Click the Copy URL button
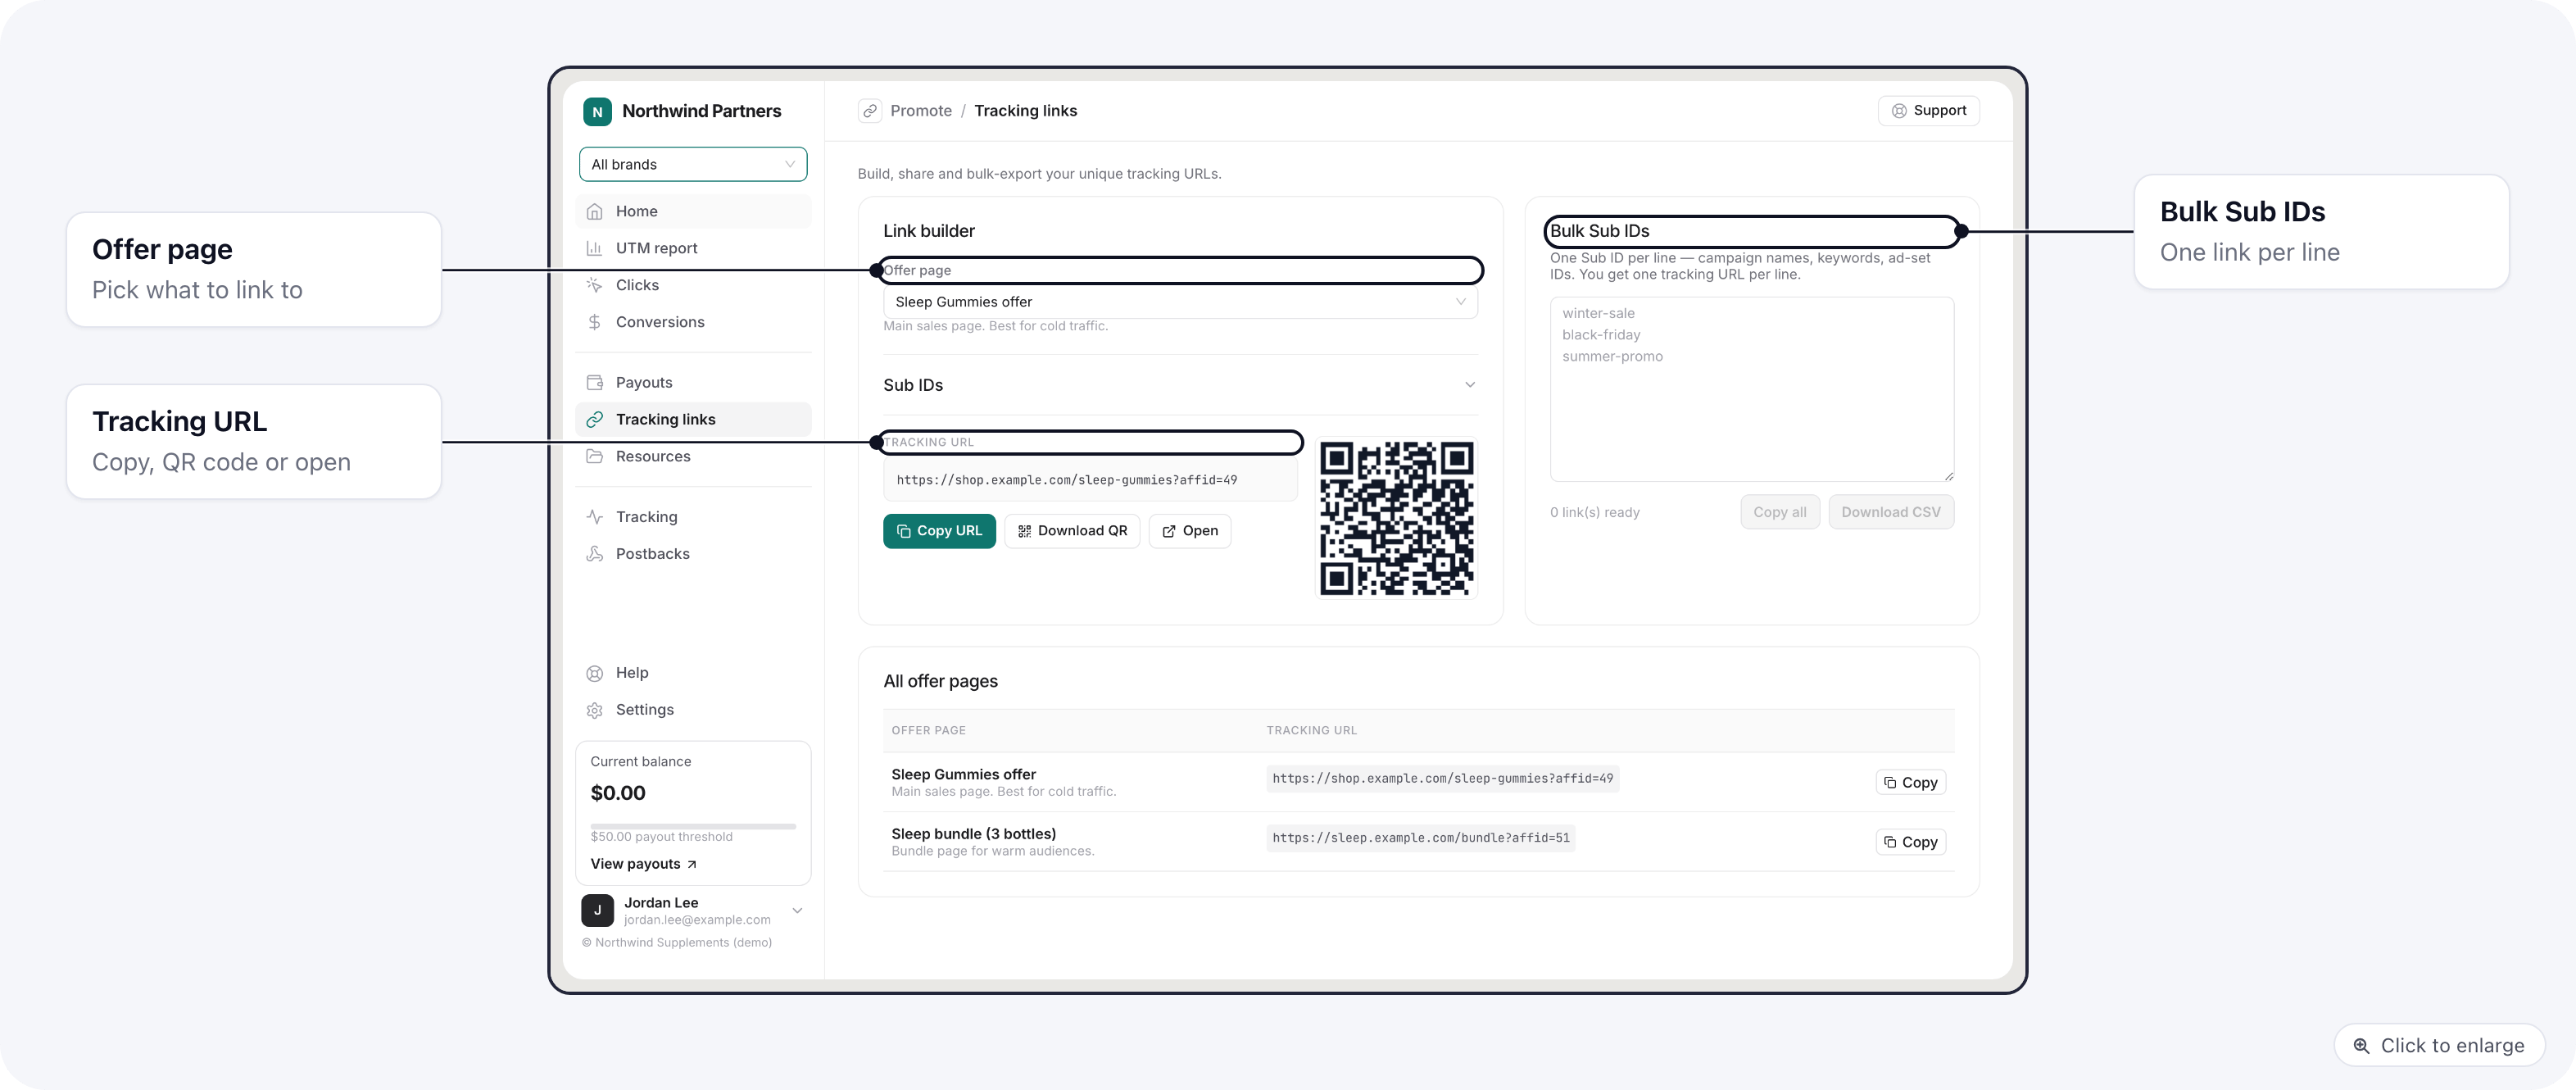2576x1090 pixels. point(939,531)
